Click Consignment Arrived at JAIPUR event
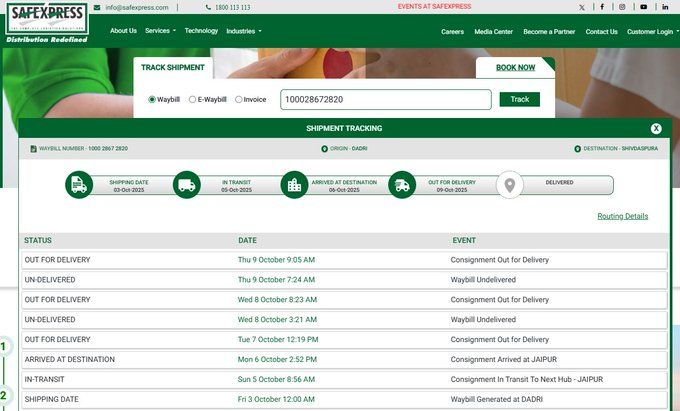Screen dimensions: 680x411 coord(503,359)
